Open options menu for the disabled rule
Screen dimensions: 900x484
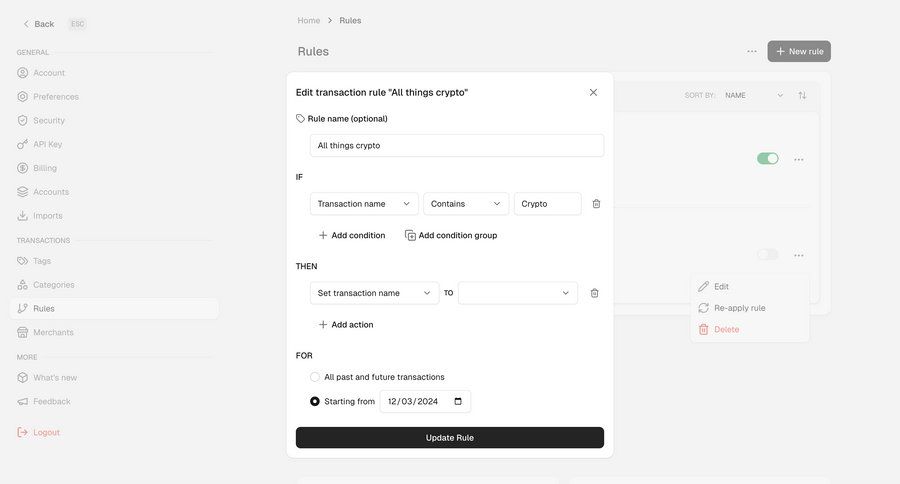click(x=798, y=255)
